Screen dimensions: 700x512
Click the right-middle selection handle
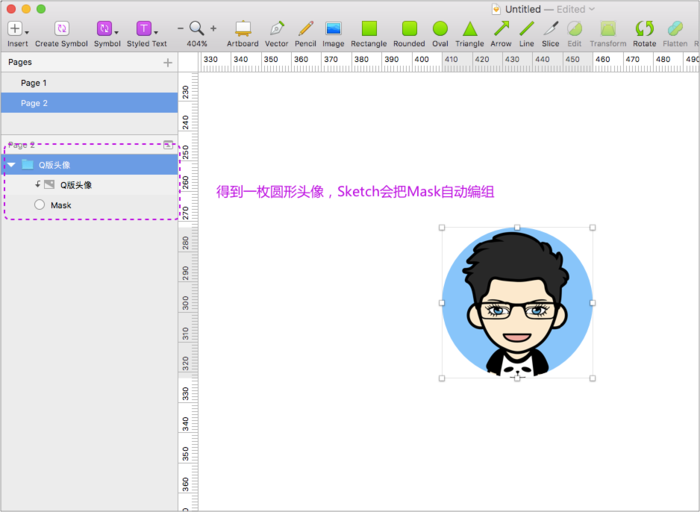pos(592,303)
